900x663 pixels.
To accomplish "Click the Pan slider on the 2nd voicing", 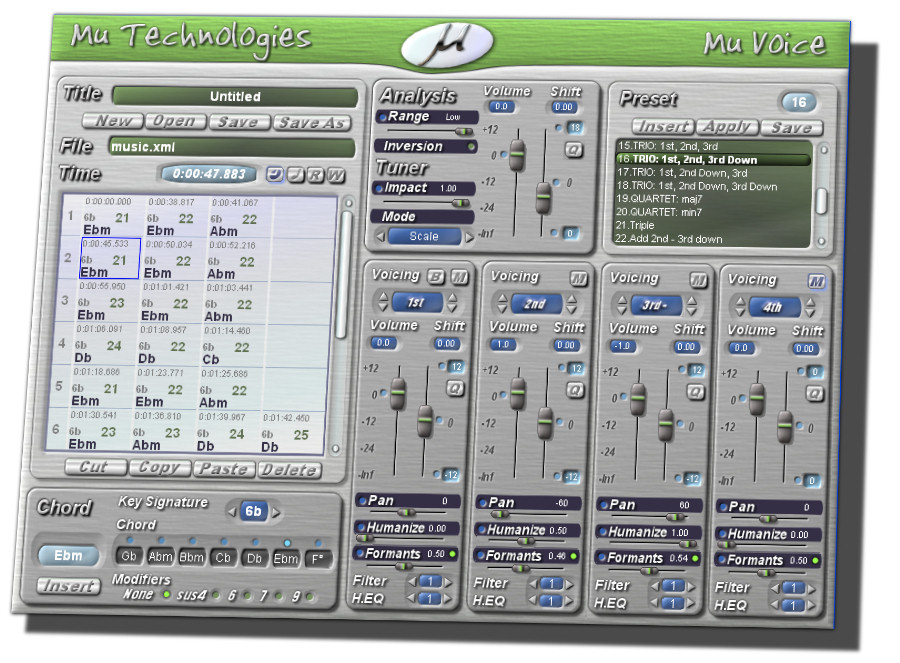I will 498,514.
